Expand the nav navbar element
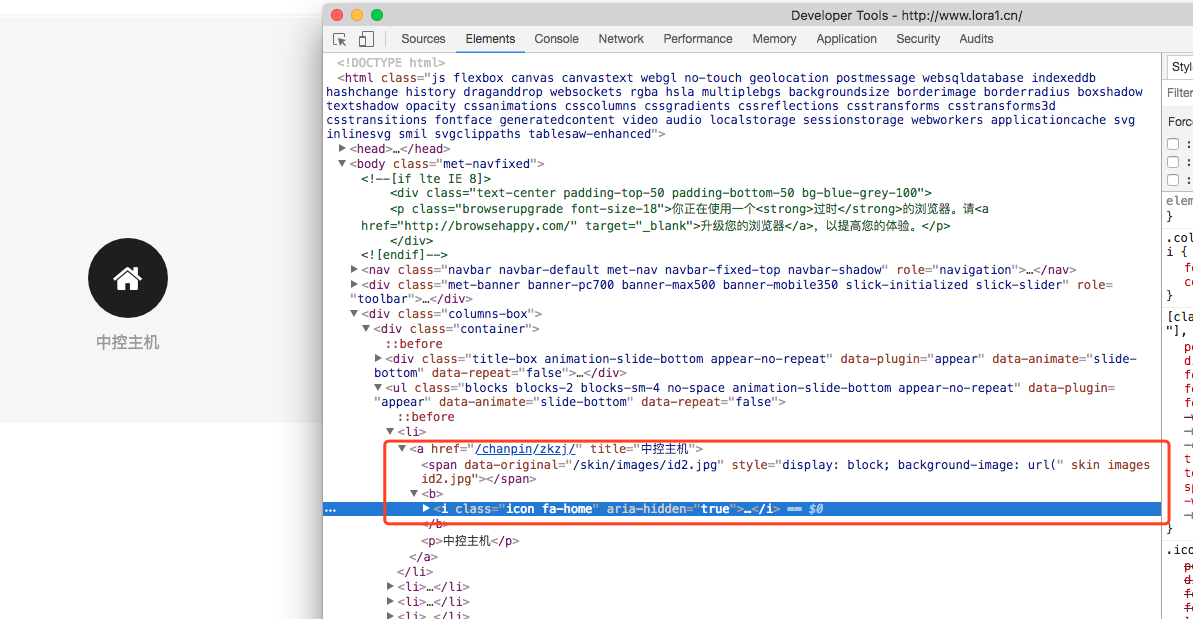The width and height of the screenshot is (1193, 619). point(355,269)
